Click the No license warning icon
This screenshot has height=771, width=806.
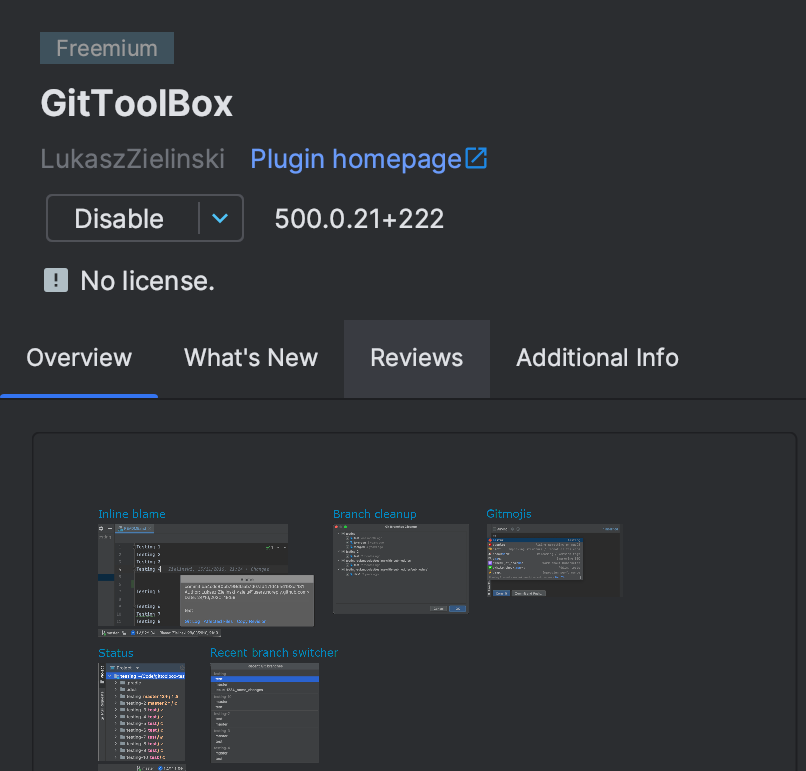[x=56, y=280]
